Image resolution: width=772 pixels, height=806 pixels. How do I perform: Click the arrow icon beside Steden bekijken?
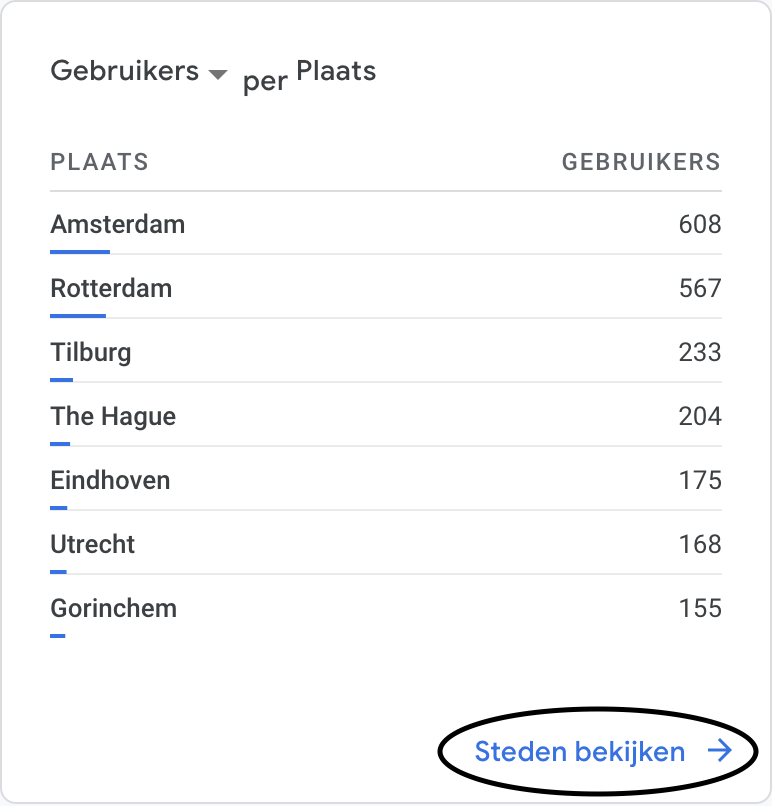720,752
